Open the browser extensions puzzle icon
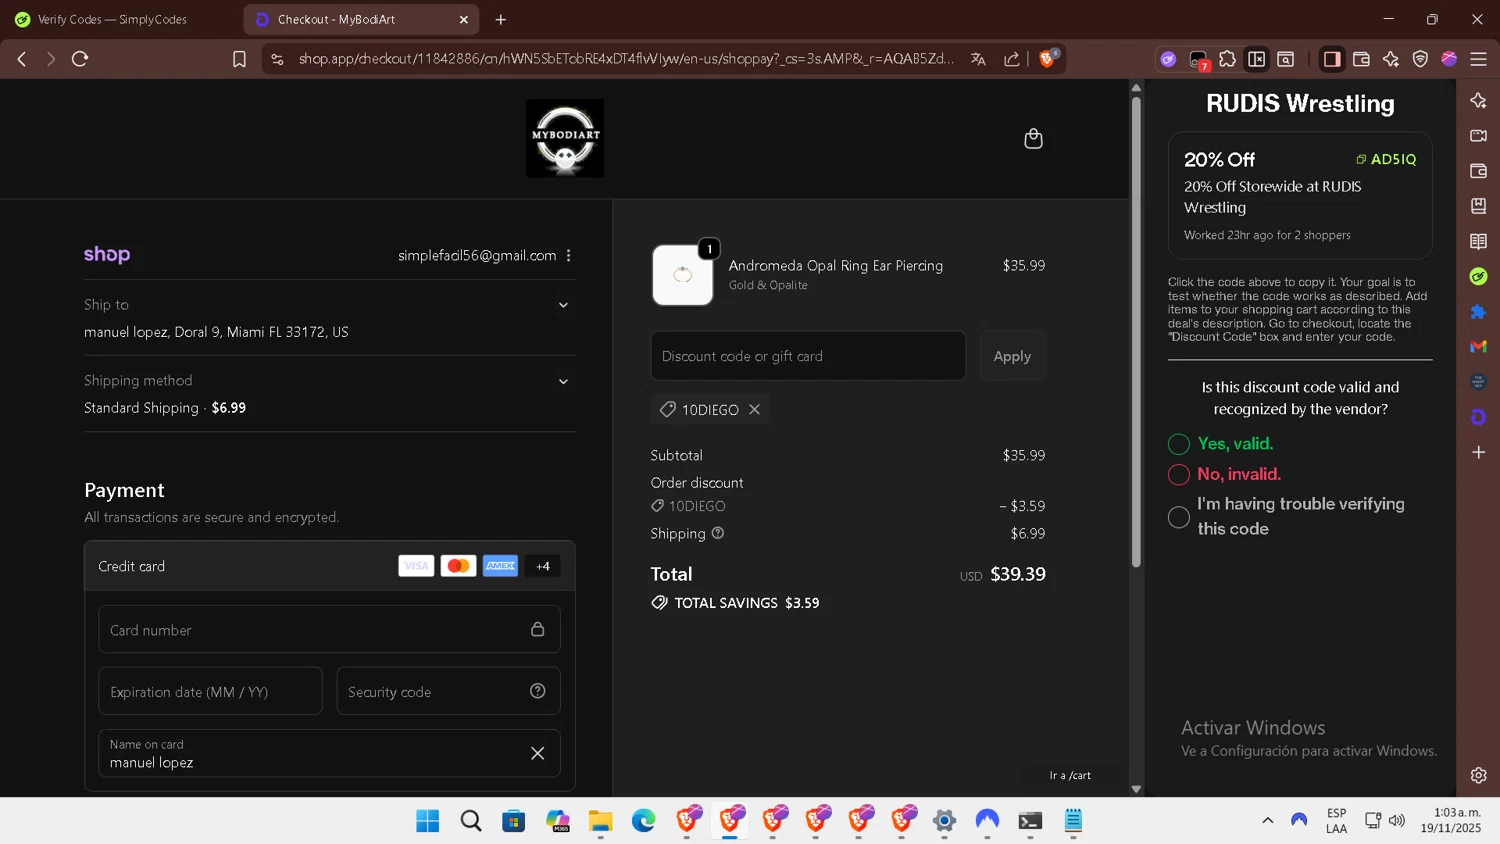The image size is (1500, 844). click(1227, 59)
